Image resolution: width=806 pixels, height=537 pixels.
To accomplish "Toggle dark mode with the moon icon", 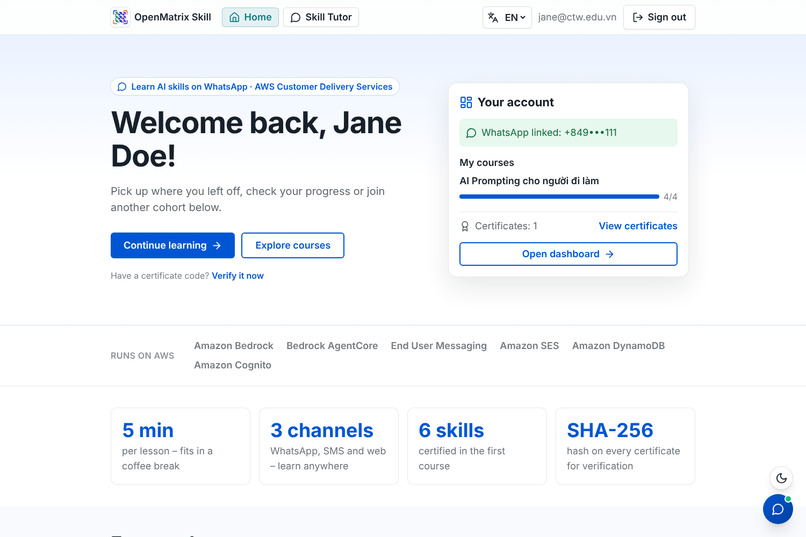I will [781, 478].
